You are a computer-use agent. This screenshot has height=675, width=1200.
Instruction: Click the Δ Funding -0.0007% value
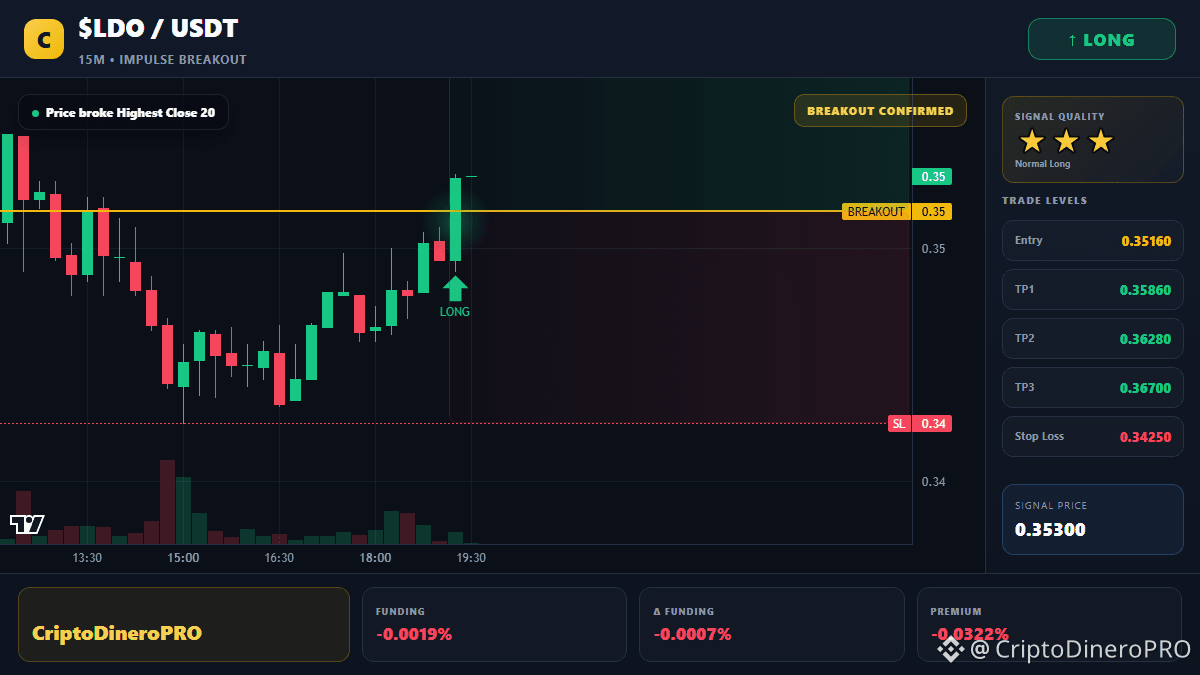692,634
